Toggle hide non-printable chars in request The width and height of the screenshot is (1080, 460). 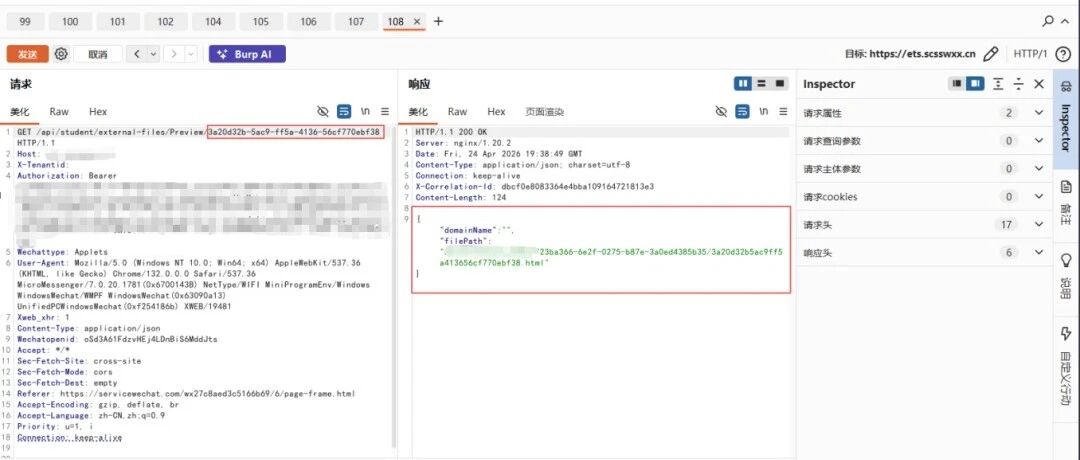pyautogui.click(x=322, y=112)
